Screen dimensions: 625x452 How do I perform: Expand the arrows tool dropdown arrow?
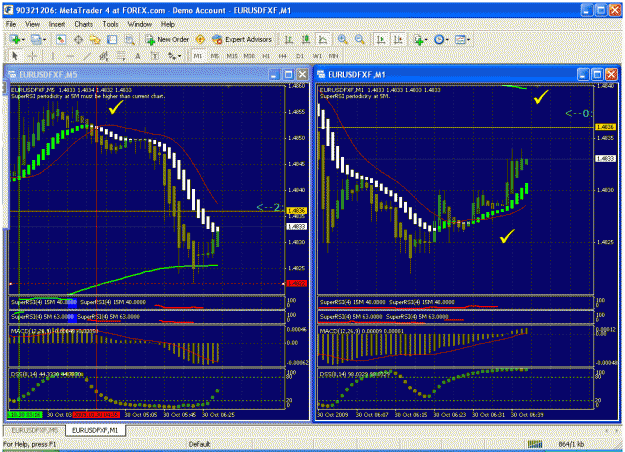pyautogui.click(x=179, y=57)
